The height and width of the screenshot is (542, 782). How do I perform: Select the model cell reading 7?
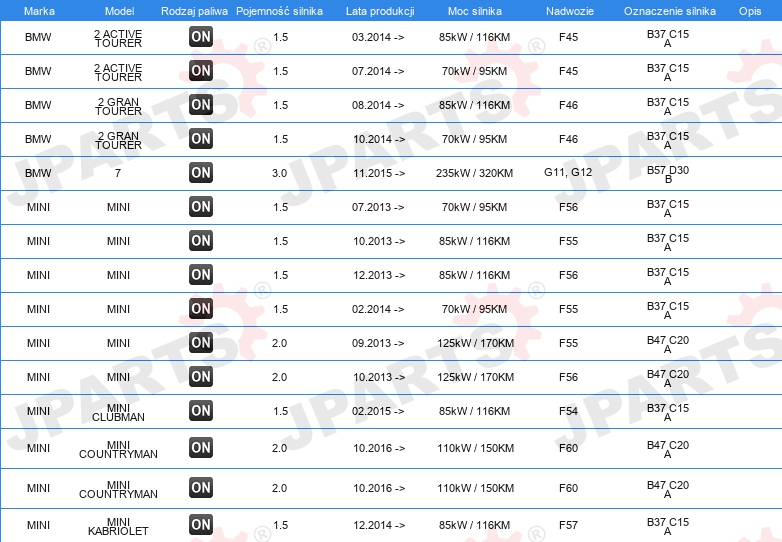coord(118,173)
